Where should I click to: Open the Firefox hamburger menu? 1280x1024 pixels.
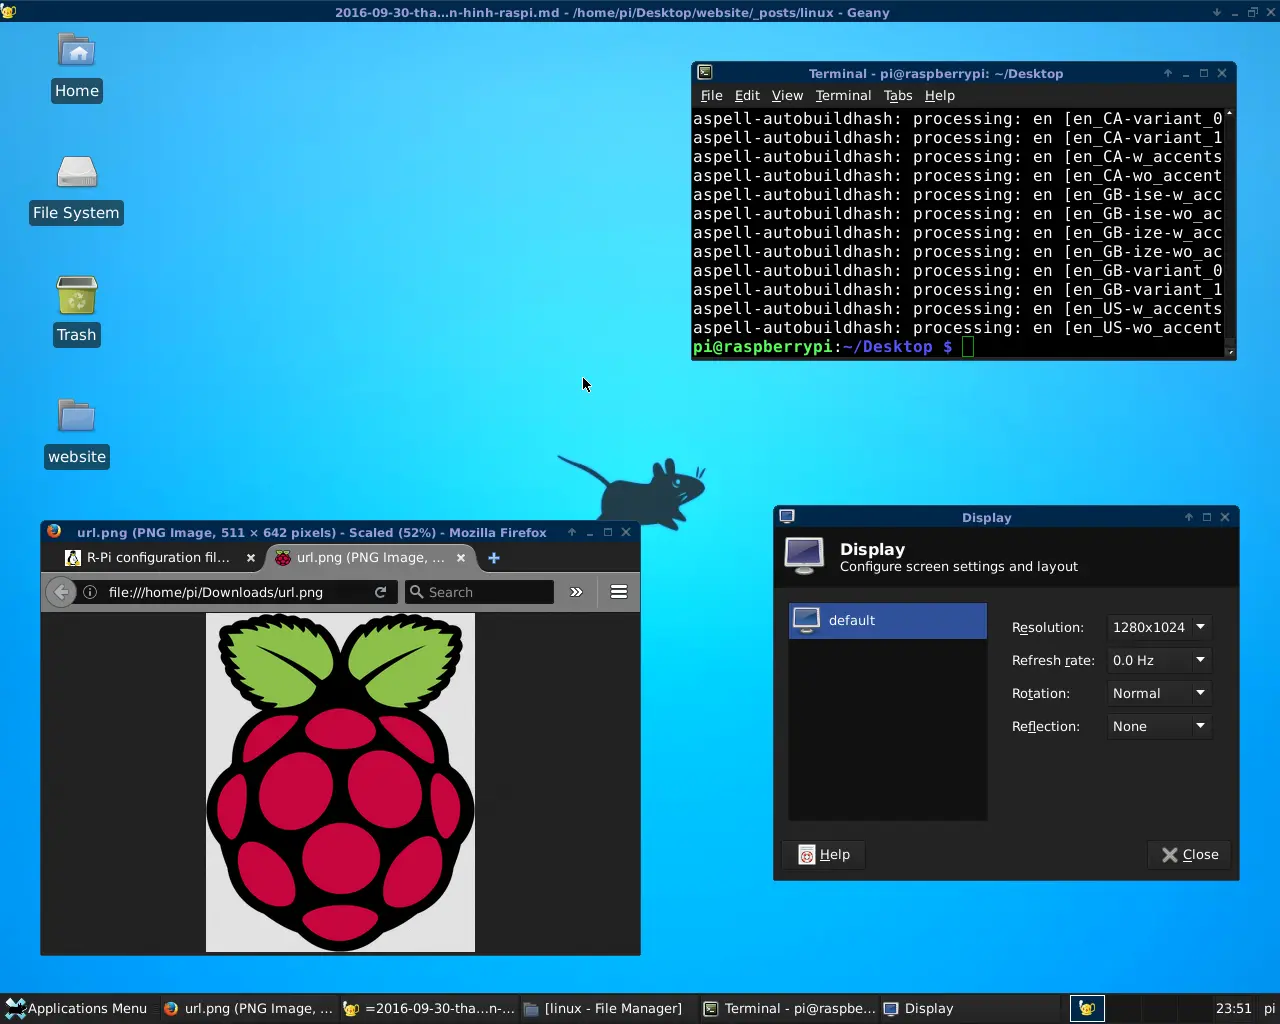point(619,592)
